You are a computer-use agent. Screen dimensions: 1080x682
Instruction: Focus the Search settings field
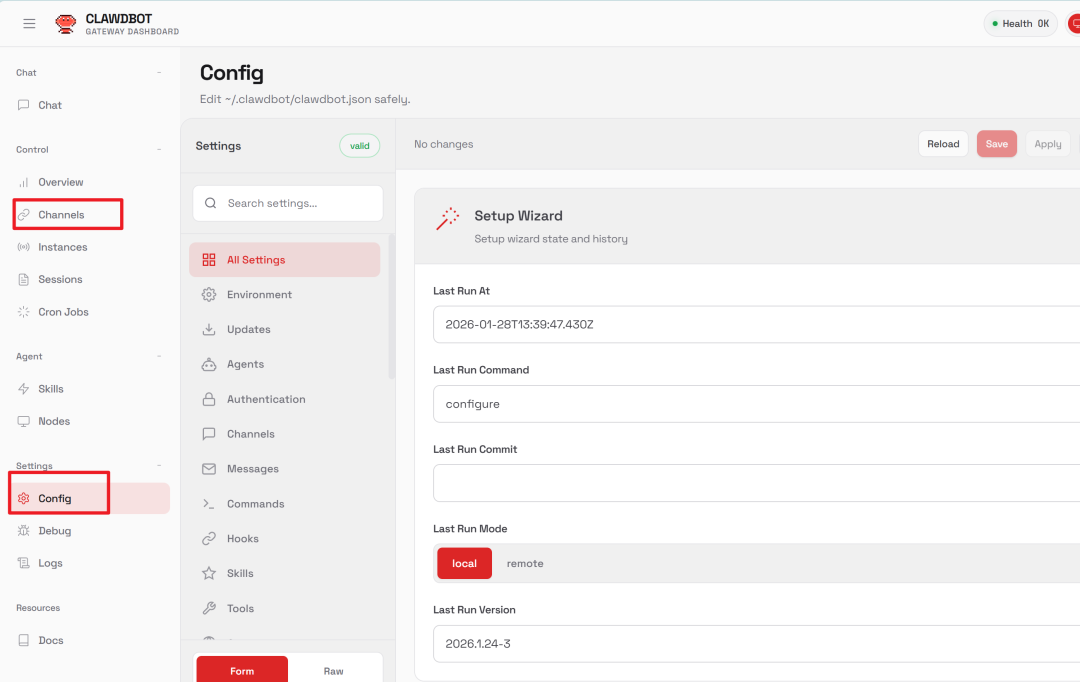point(288,203)
